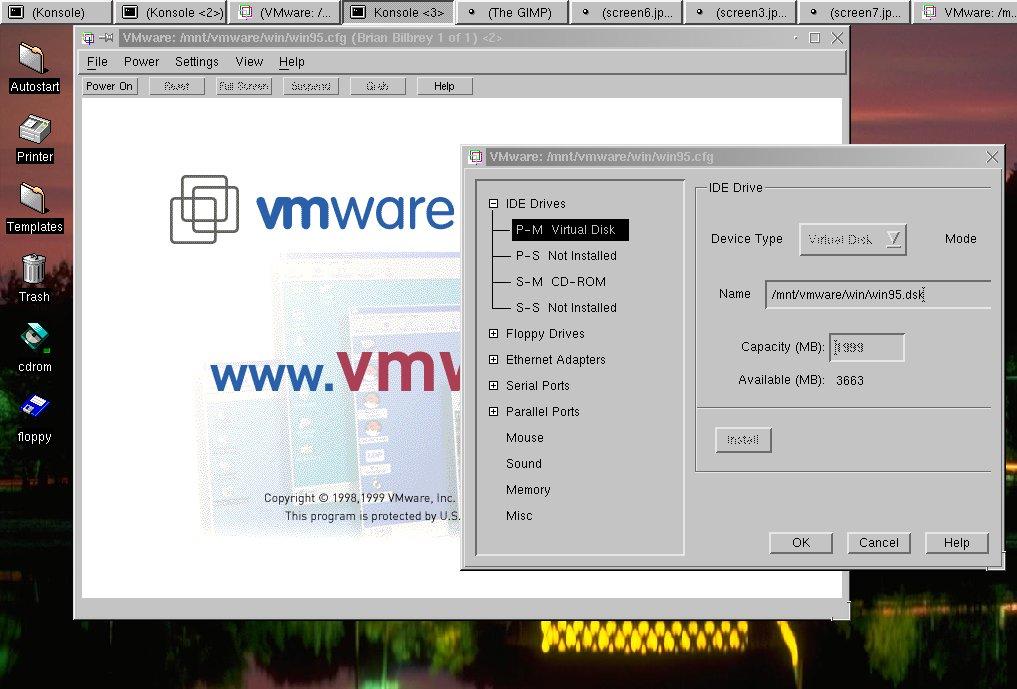
Task: Expand the Floppy Drives tree node
Action: coord(493,334)
